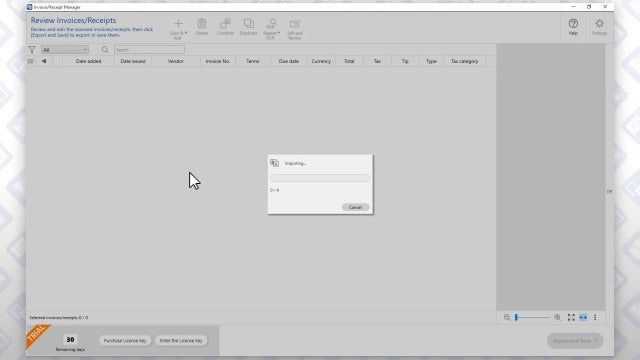Cancel the importing dialog
Viewport: 640px width, 360px height.
point(356,207)
